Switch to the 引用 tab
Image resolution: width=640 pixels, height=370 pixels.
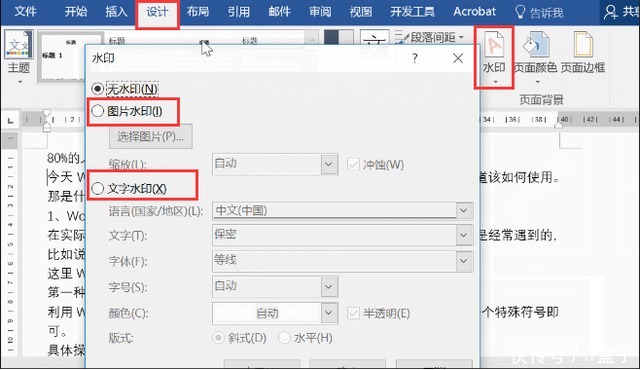pyautogui.click(x=239, y=11)
